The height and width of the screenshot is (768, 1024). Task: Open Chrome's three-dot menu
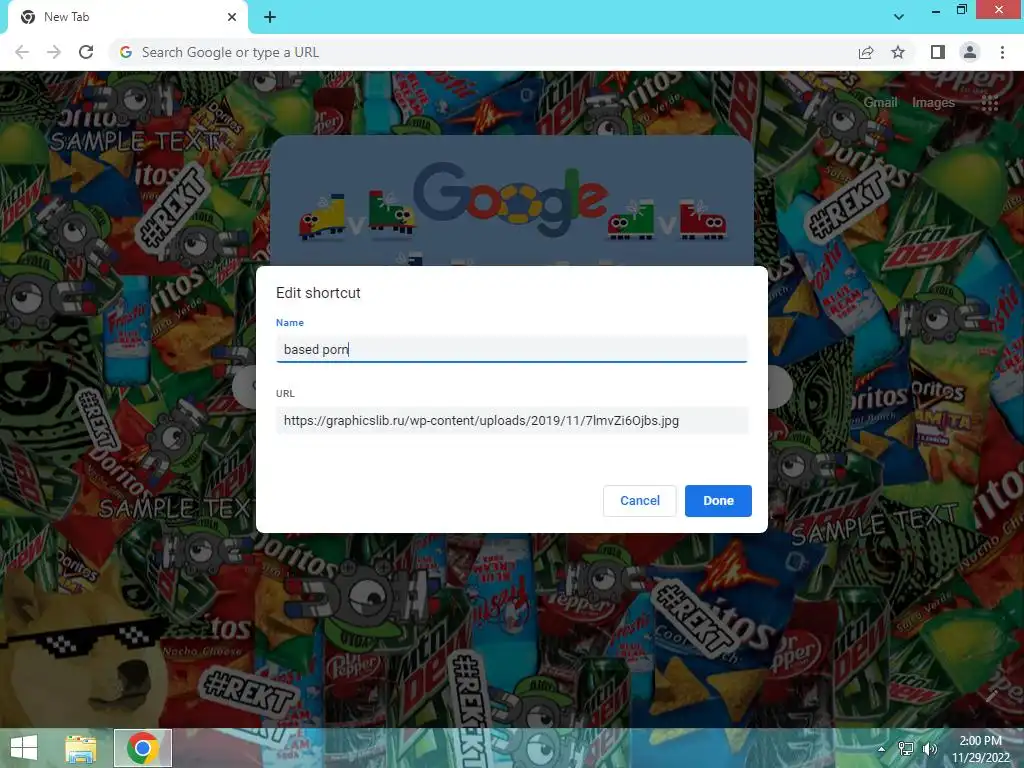(x=1002, y=52)
